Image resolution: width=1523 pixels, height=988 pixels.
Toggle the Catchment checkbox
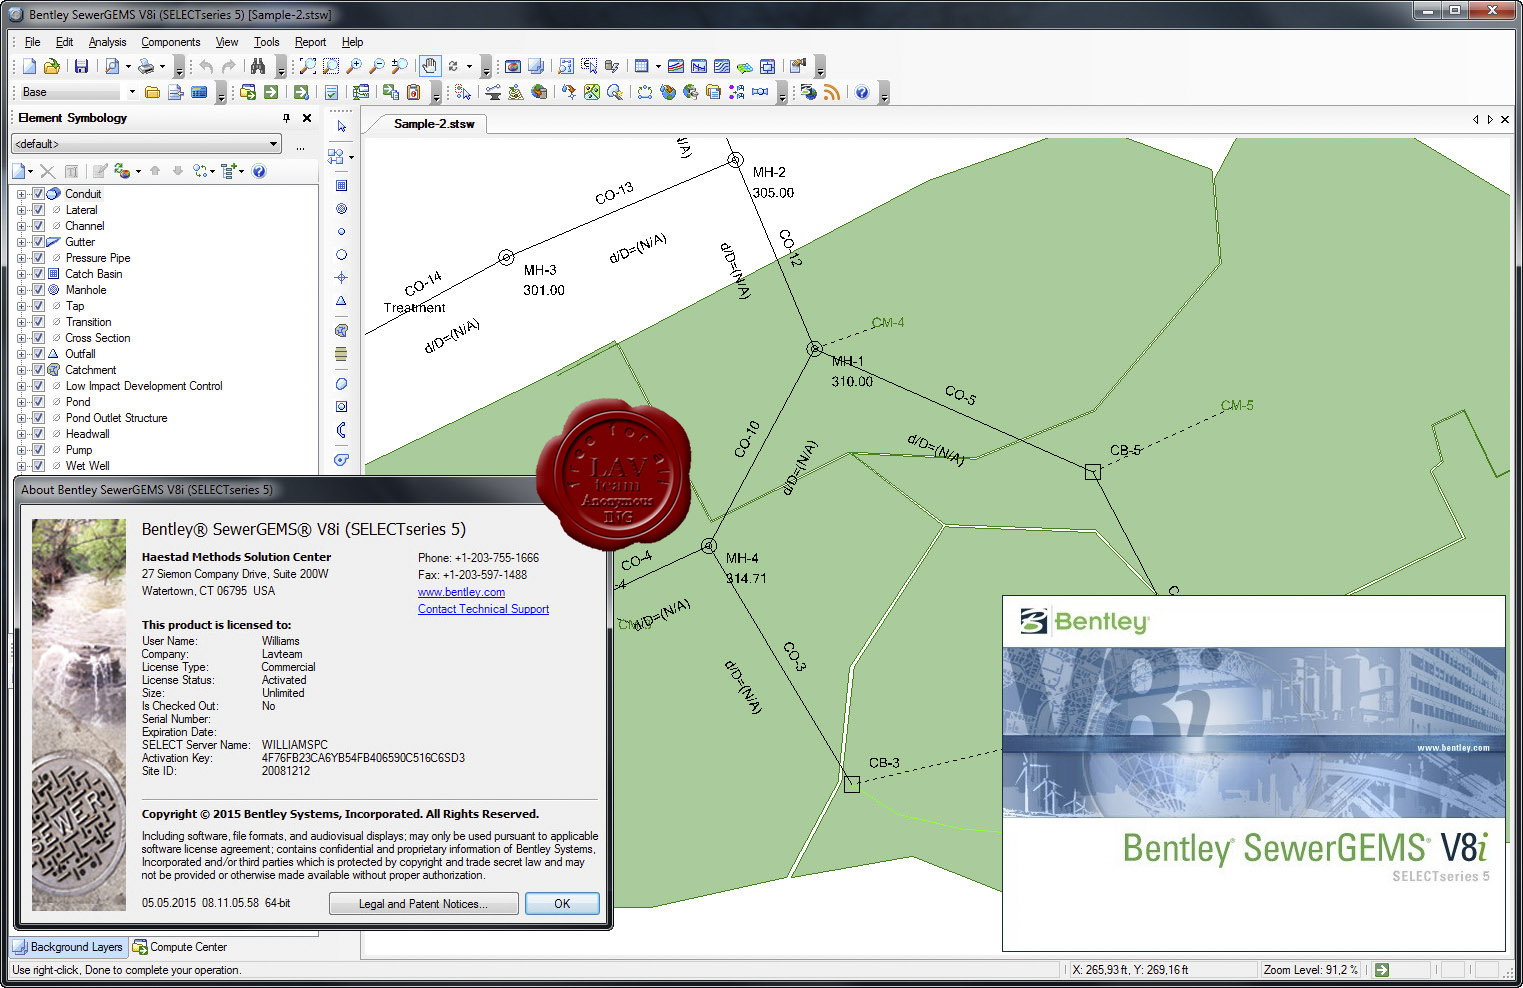tap(38, 370)
